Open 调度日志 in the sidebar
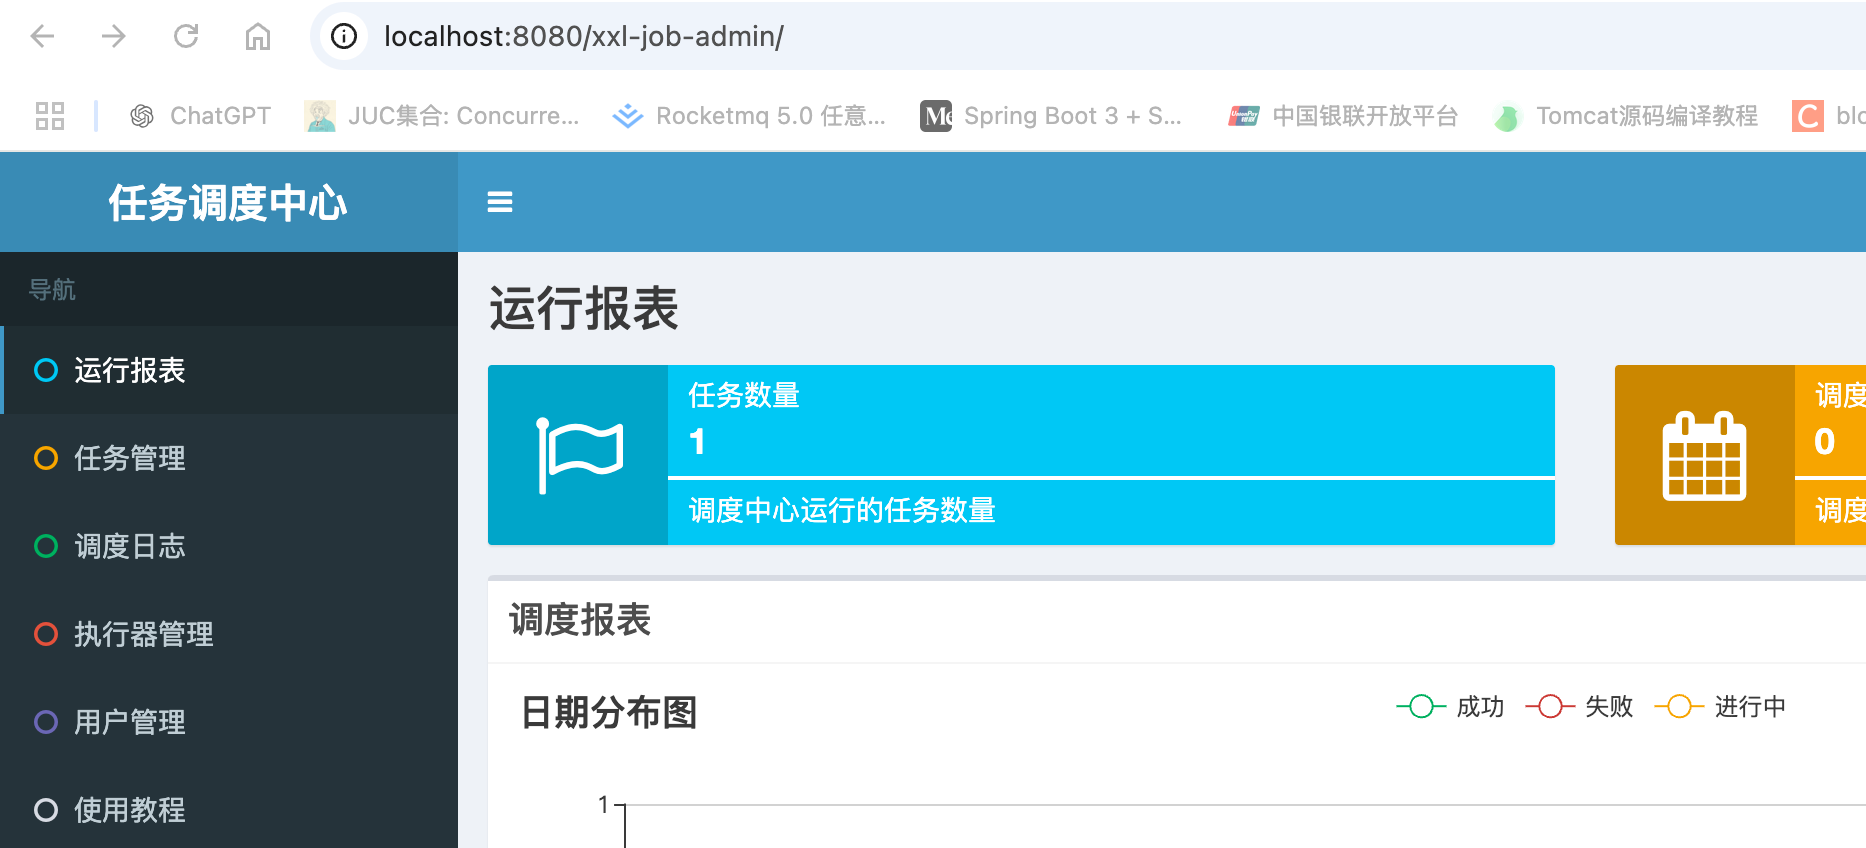1866x848 pixels. click(129, 546)
